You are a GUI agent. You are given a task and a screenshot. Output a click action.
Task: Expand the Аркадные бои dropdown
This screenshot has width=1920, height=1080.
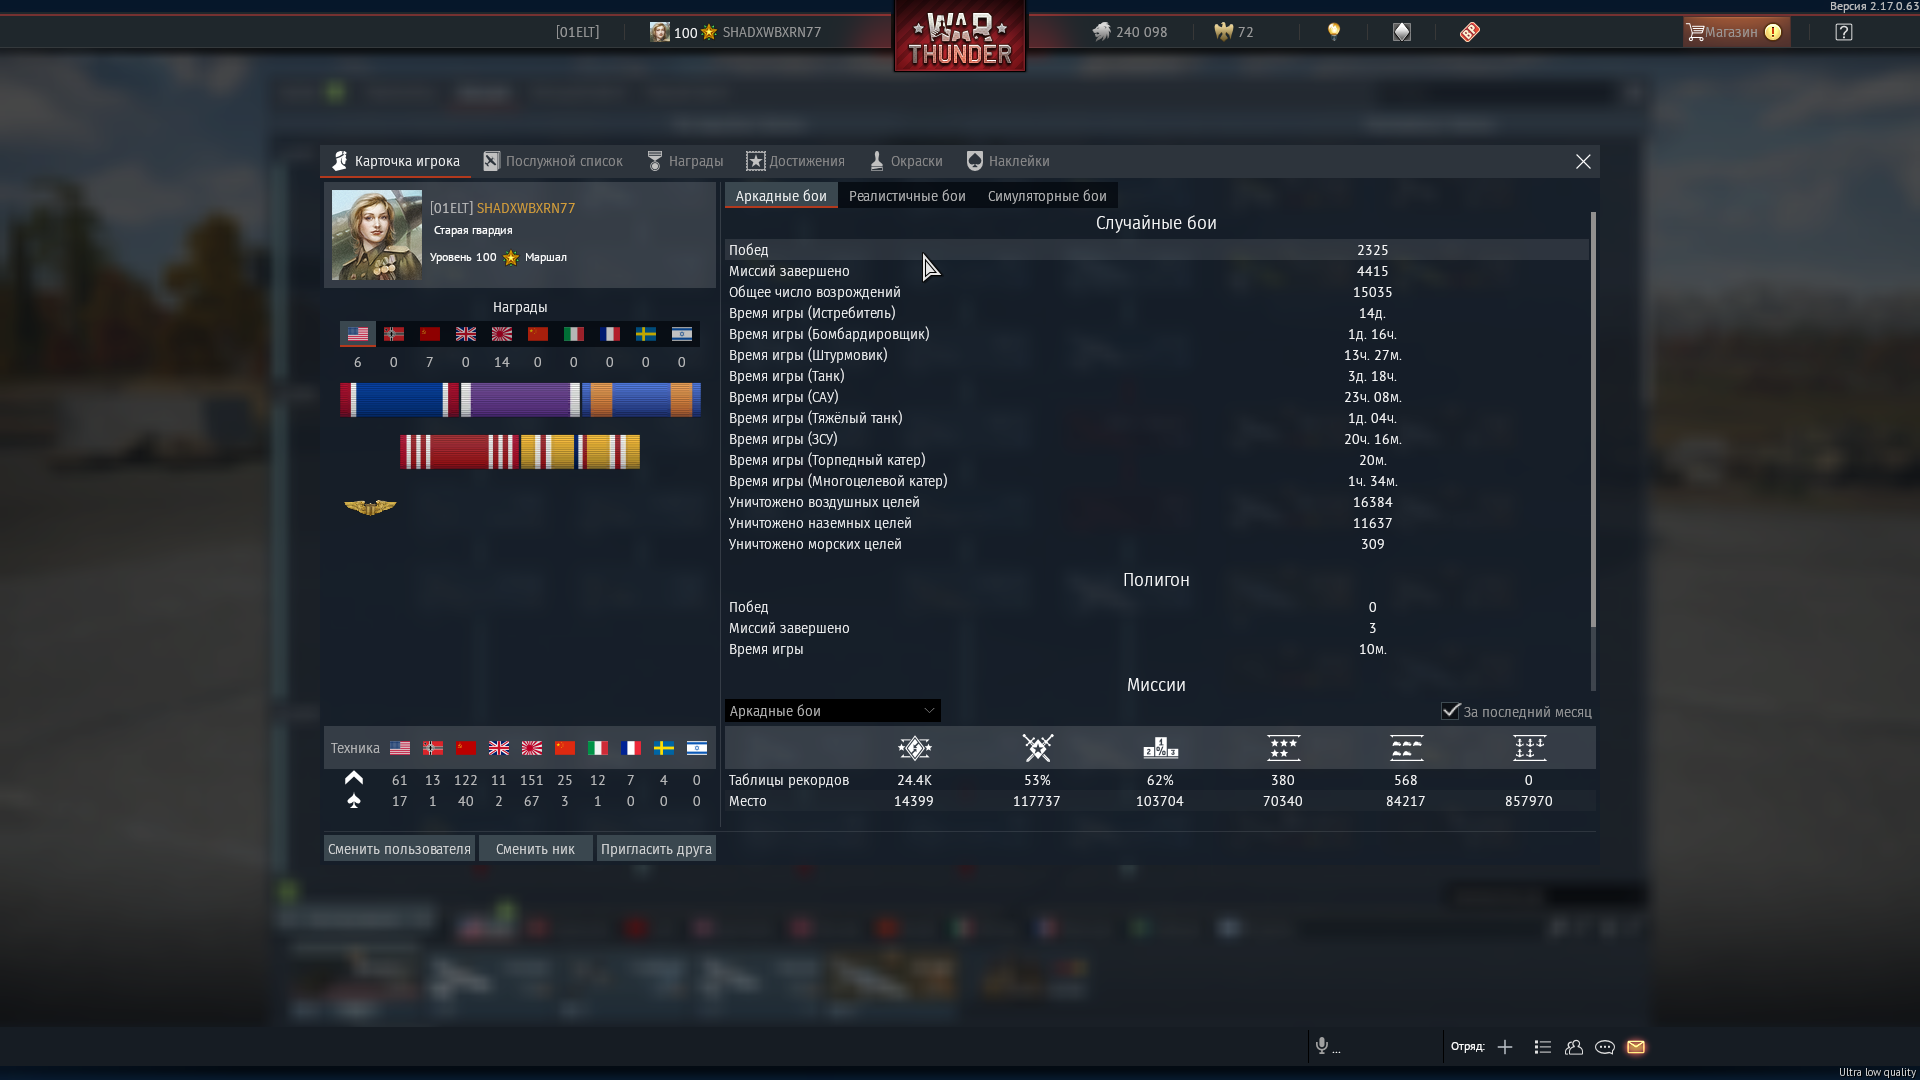pos(832,711)
